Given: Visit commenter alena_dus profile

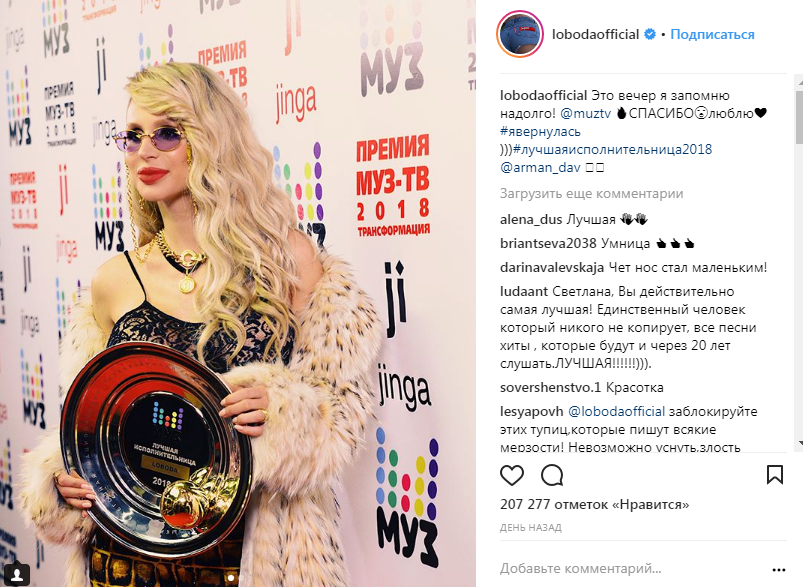Looking at the screenshot, I should [x=531, y=220].
